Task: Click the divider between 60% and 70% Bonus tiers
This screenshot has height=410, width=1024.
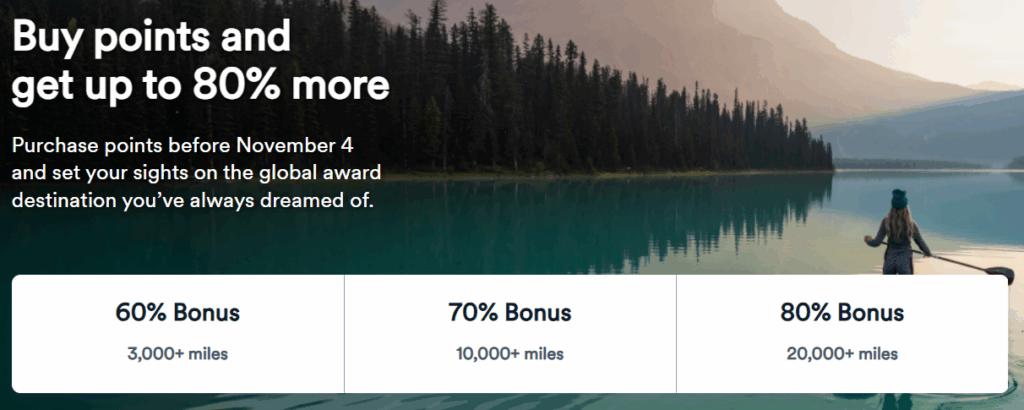Action: [344, 334]
